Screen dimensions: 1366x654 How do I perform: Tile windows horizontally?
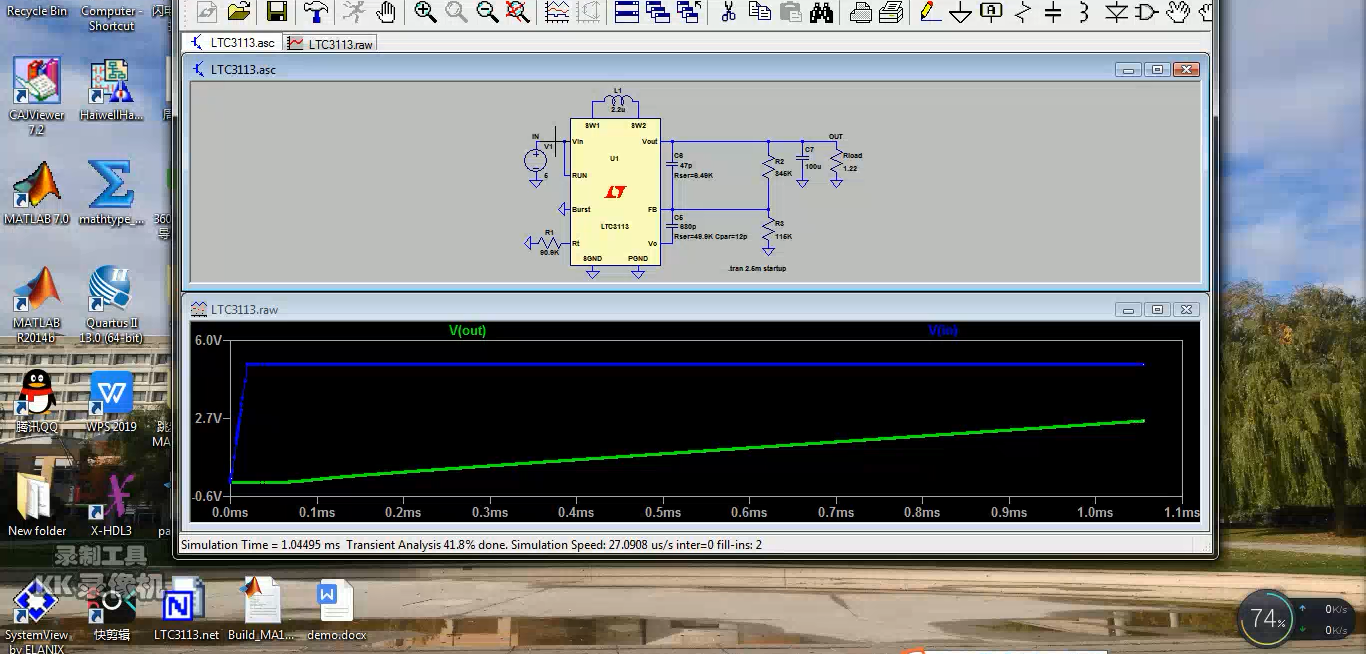[x=627, y=12]
